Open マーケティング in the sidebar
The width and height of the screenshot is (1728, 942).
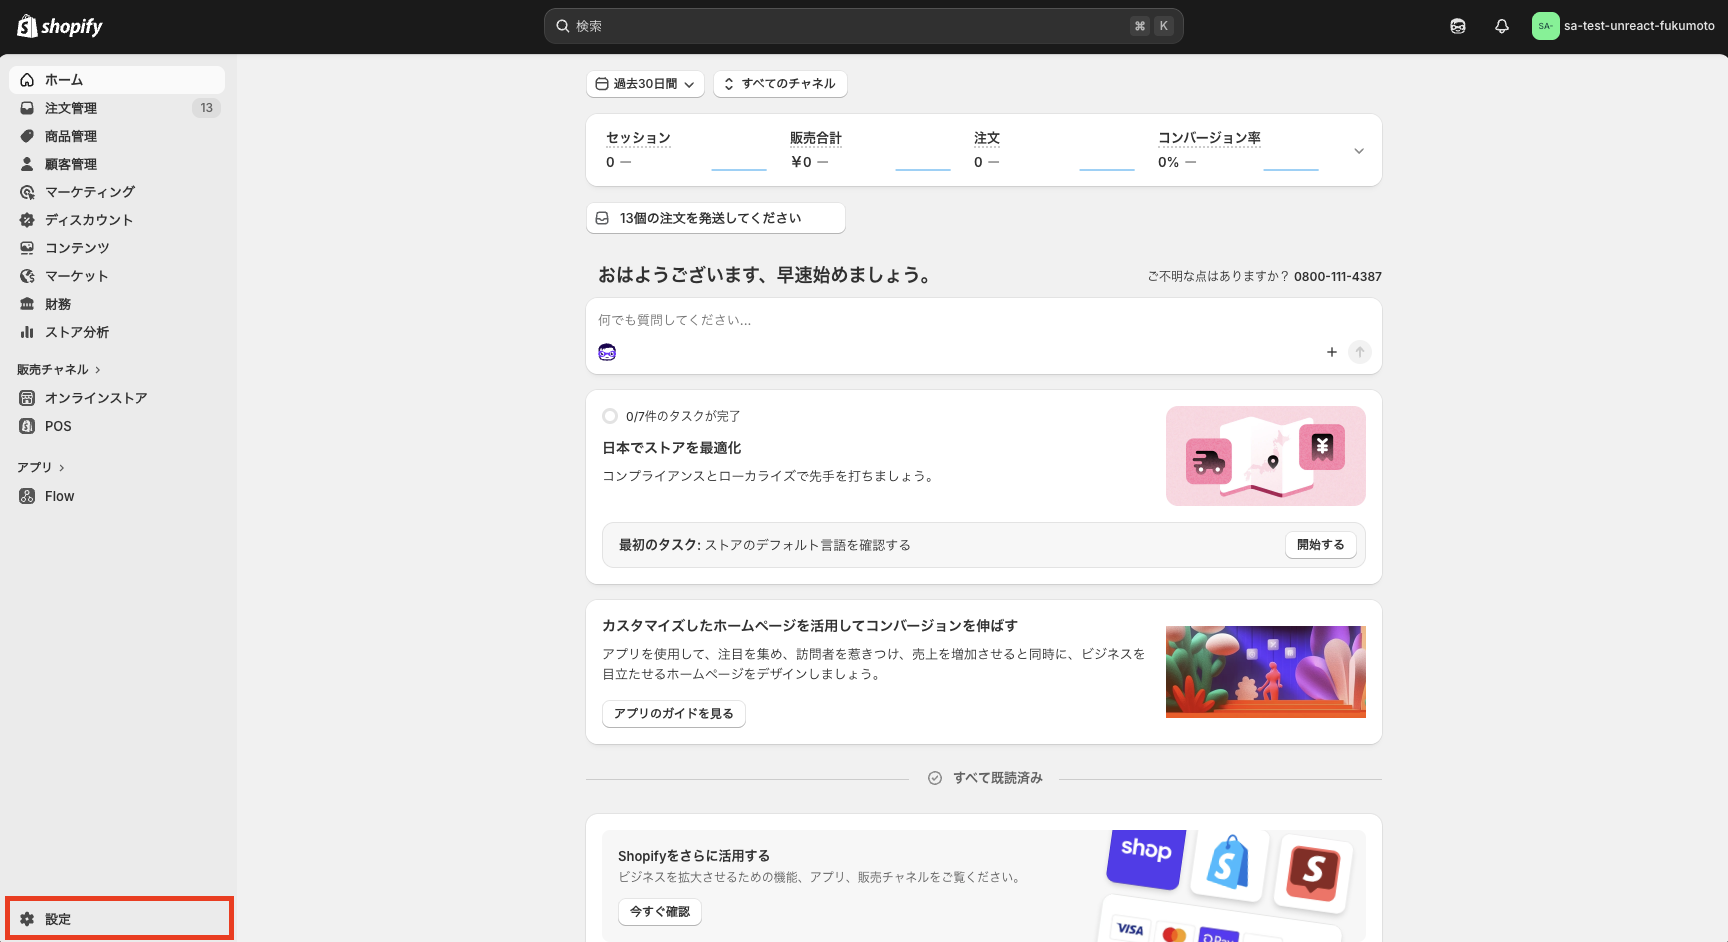[117, 192]
